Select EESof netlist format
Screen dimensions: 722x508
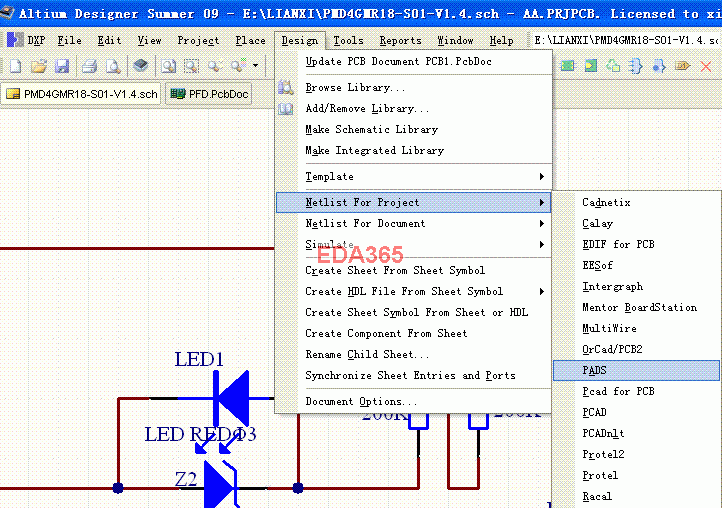(636, 265)
